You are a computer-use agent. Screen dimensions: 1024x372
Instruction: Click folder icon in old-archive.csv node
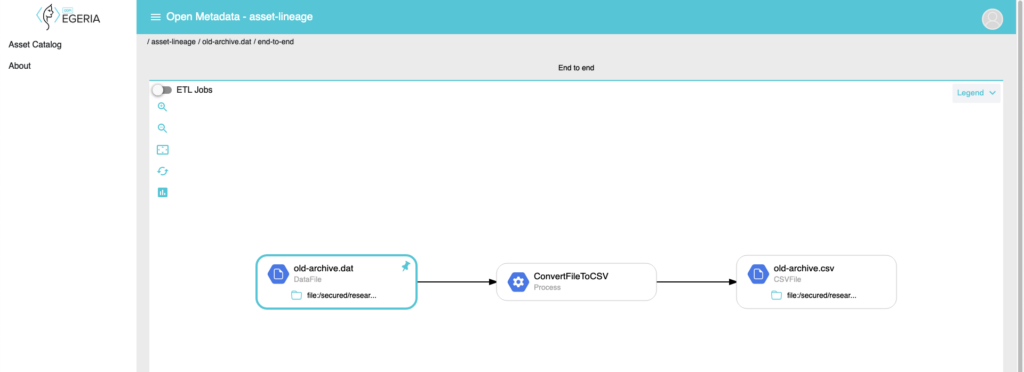tap(776, 295)
